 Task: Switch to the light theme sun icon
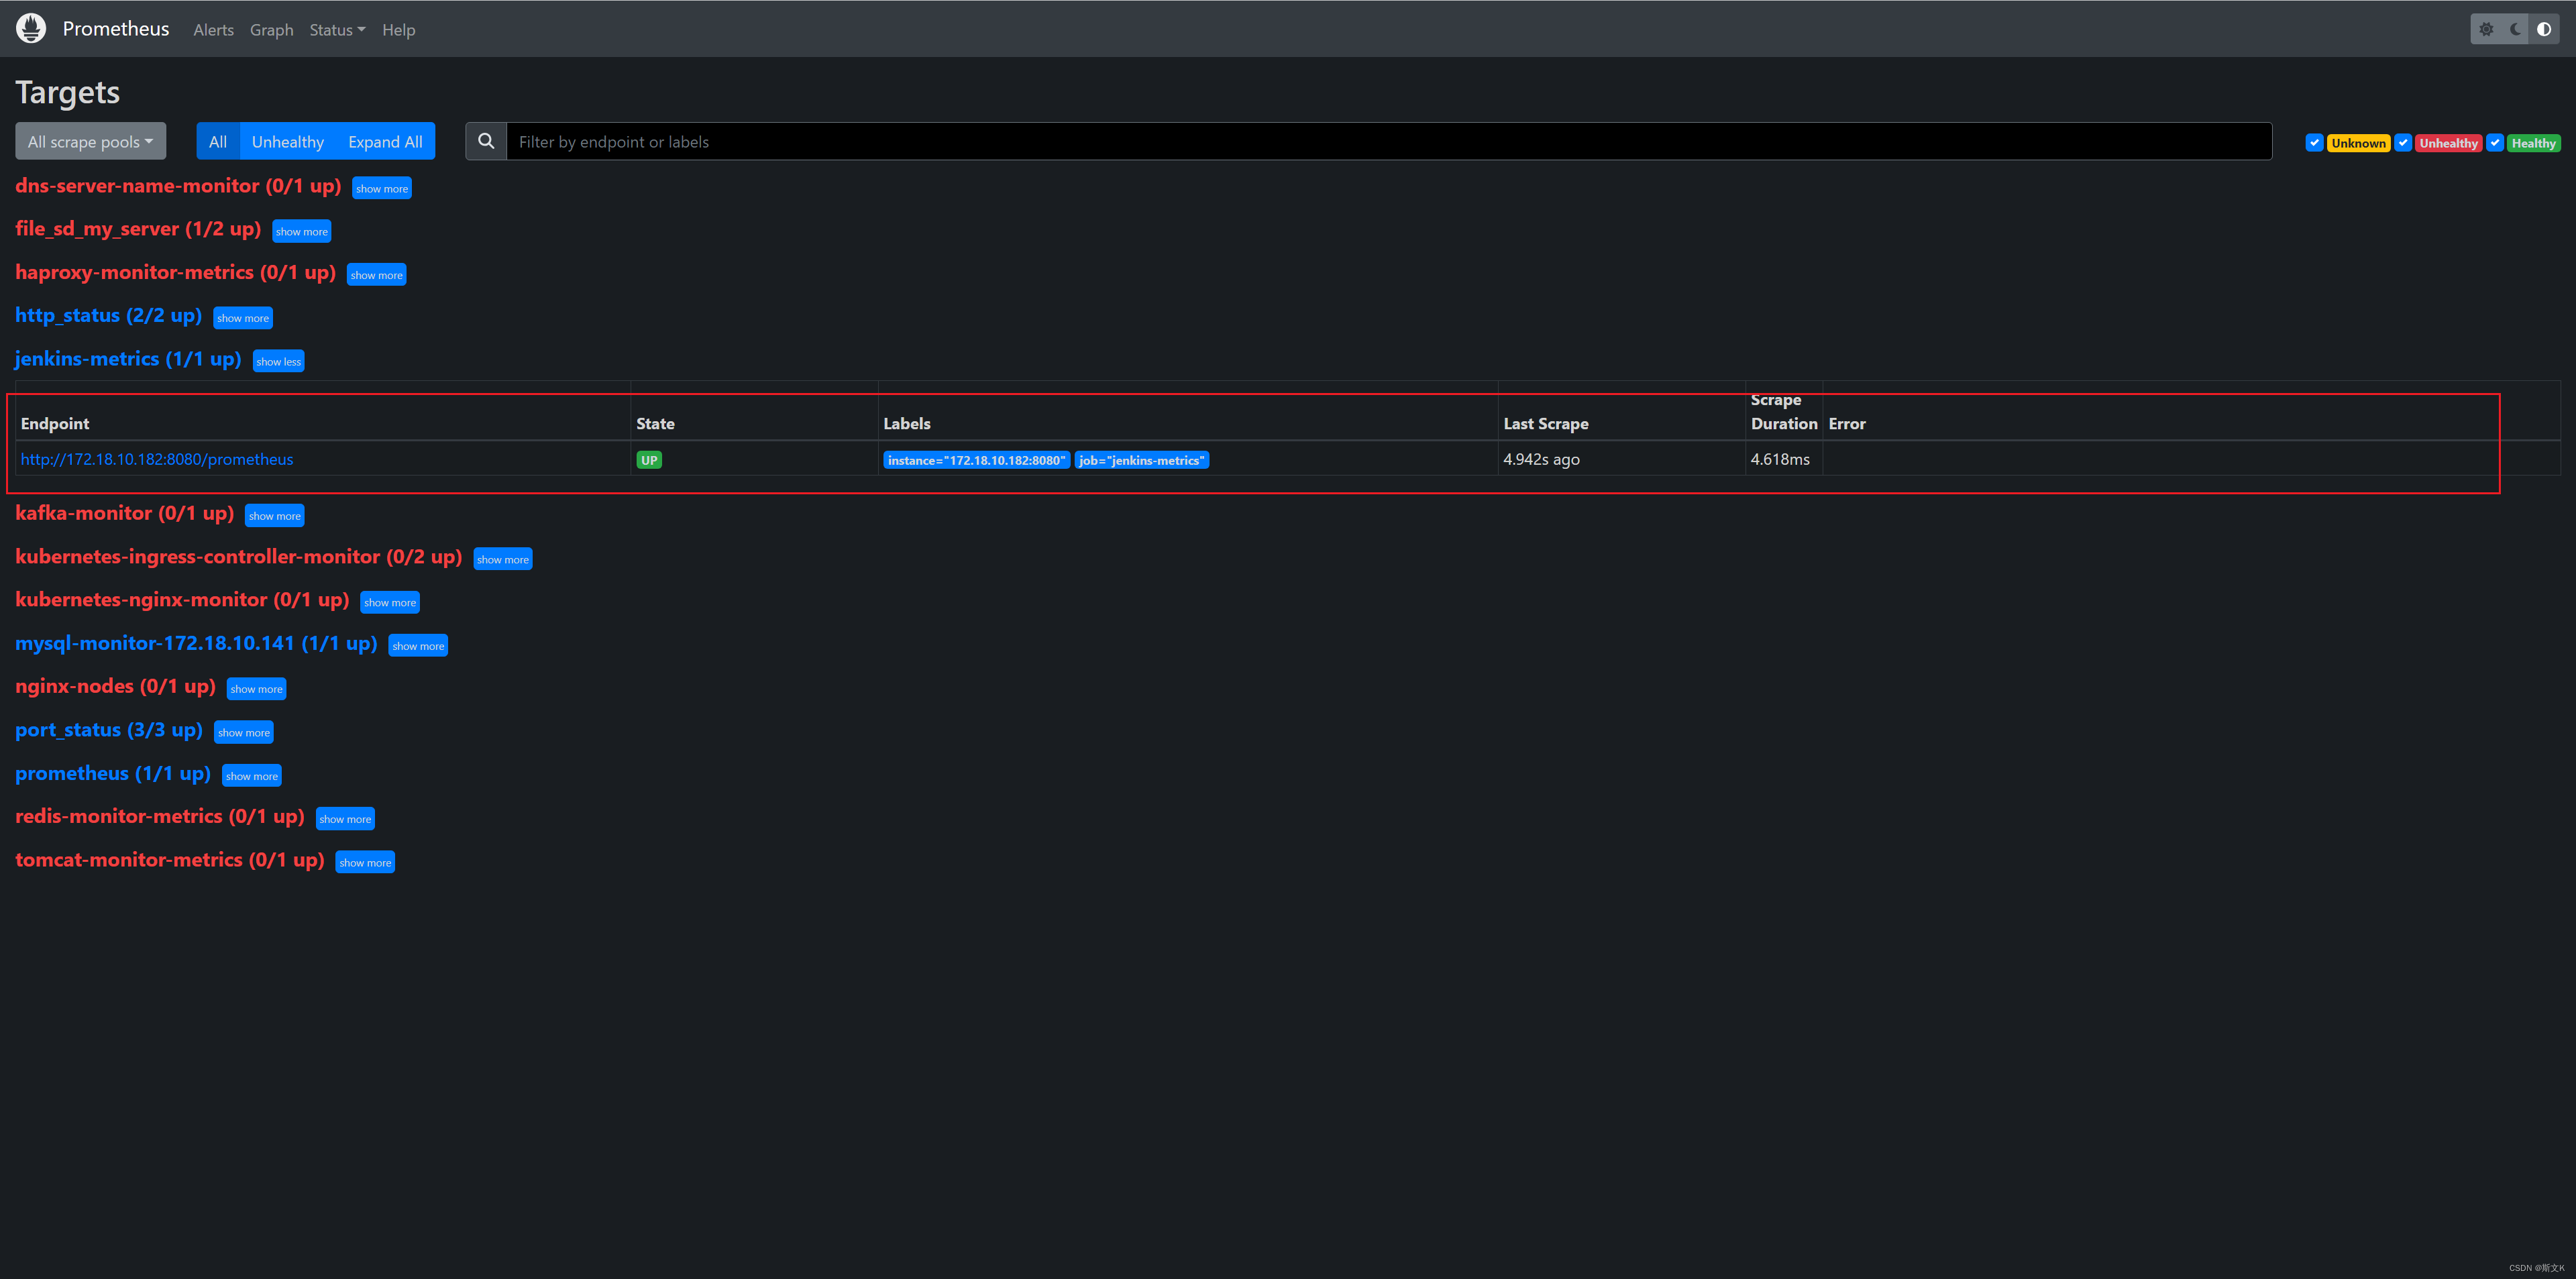point(2486,29)
